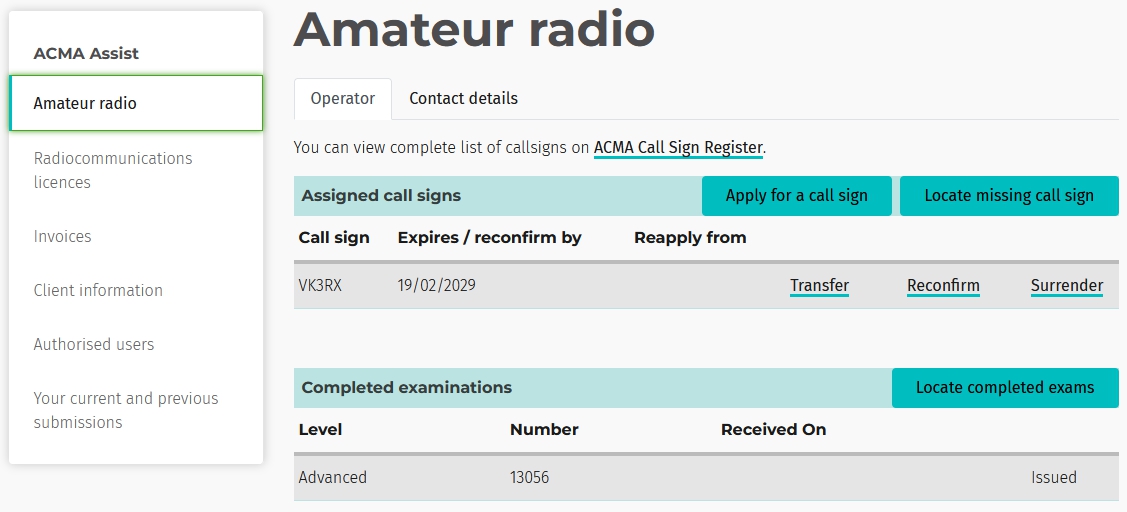The height and width of the screenshot is (512, 1127).
Task: Click the VK3RX call sign cell
Action: click(320, 286)
